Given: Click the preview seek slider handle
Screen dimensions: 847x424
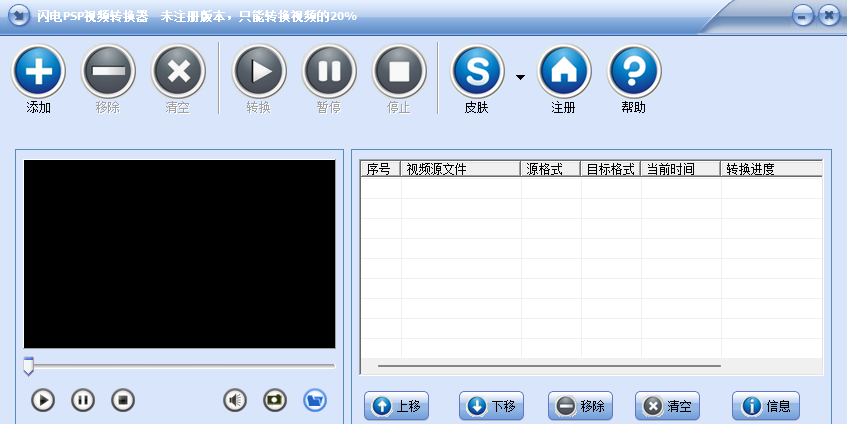Looking at the screenshot, I should click(x=29, y=366).
